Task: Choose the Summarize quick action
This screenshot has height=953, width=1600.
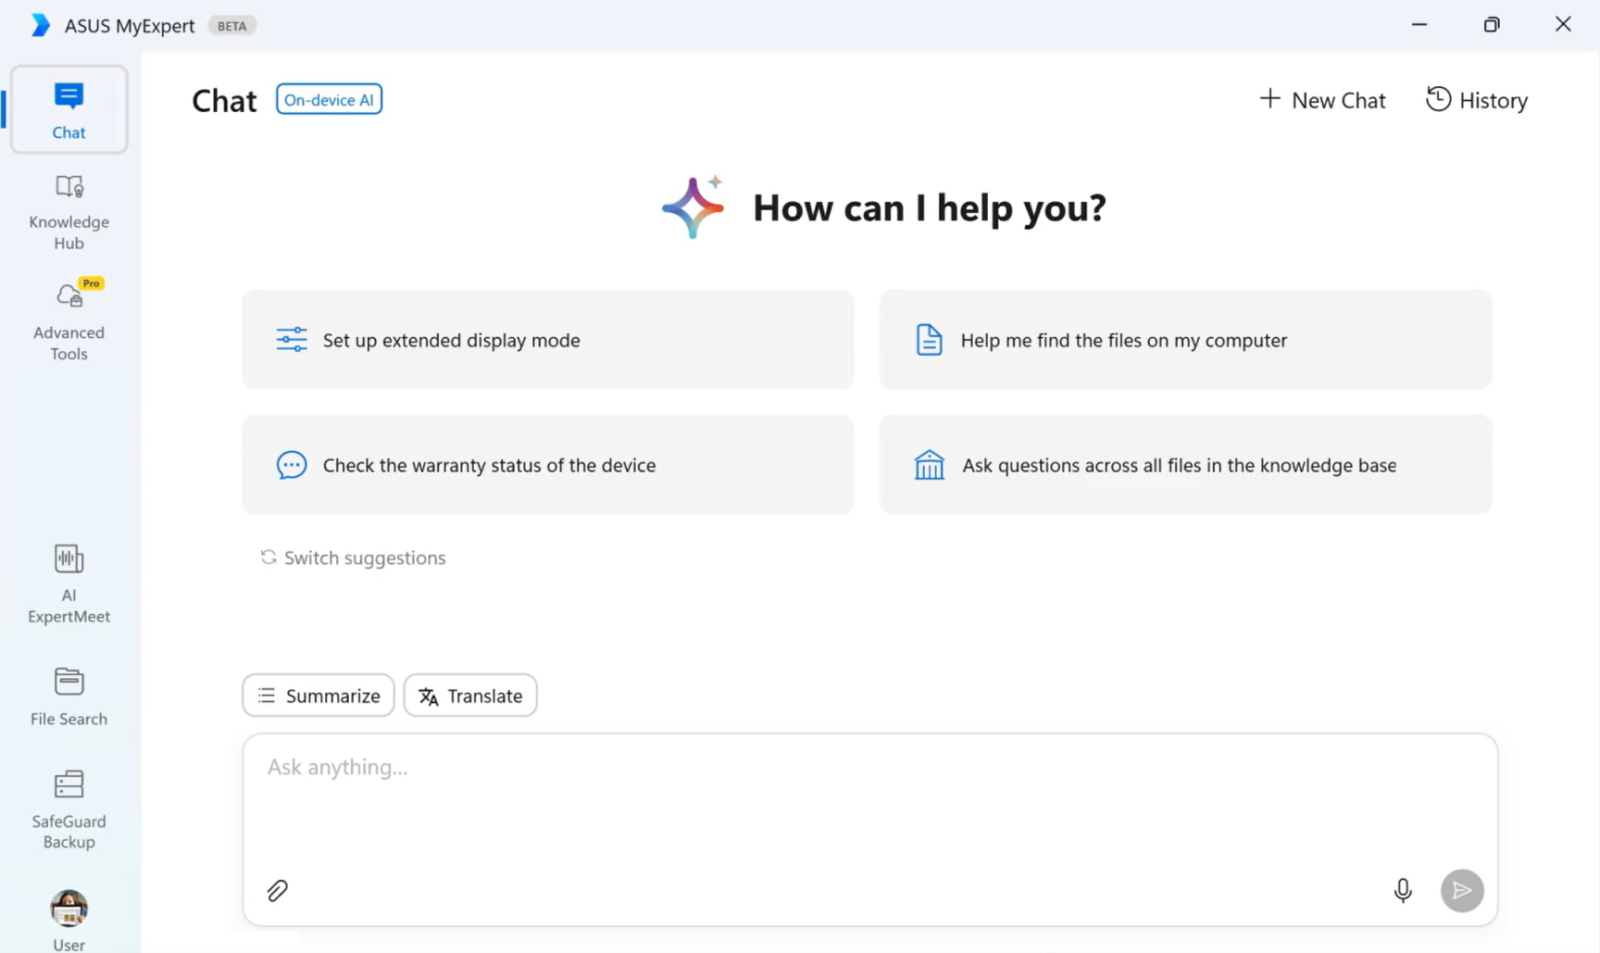Action: 318,696
